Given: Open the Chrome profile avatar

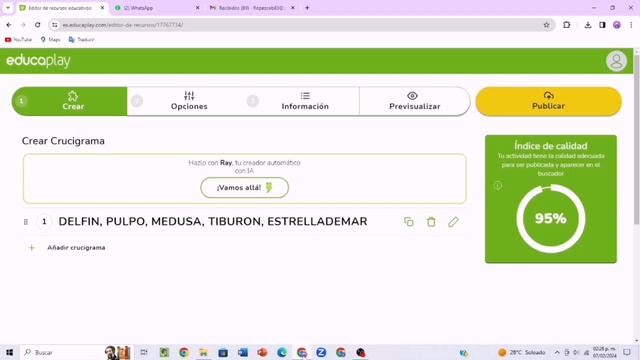Looking at the screenshot, I should coord(617,25).
